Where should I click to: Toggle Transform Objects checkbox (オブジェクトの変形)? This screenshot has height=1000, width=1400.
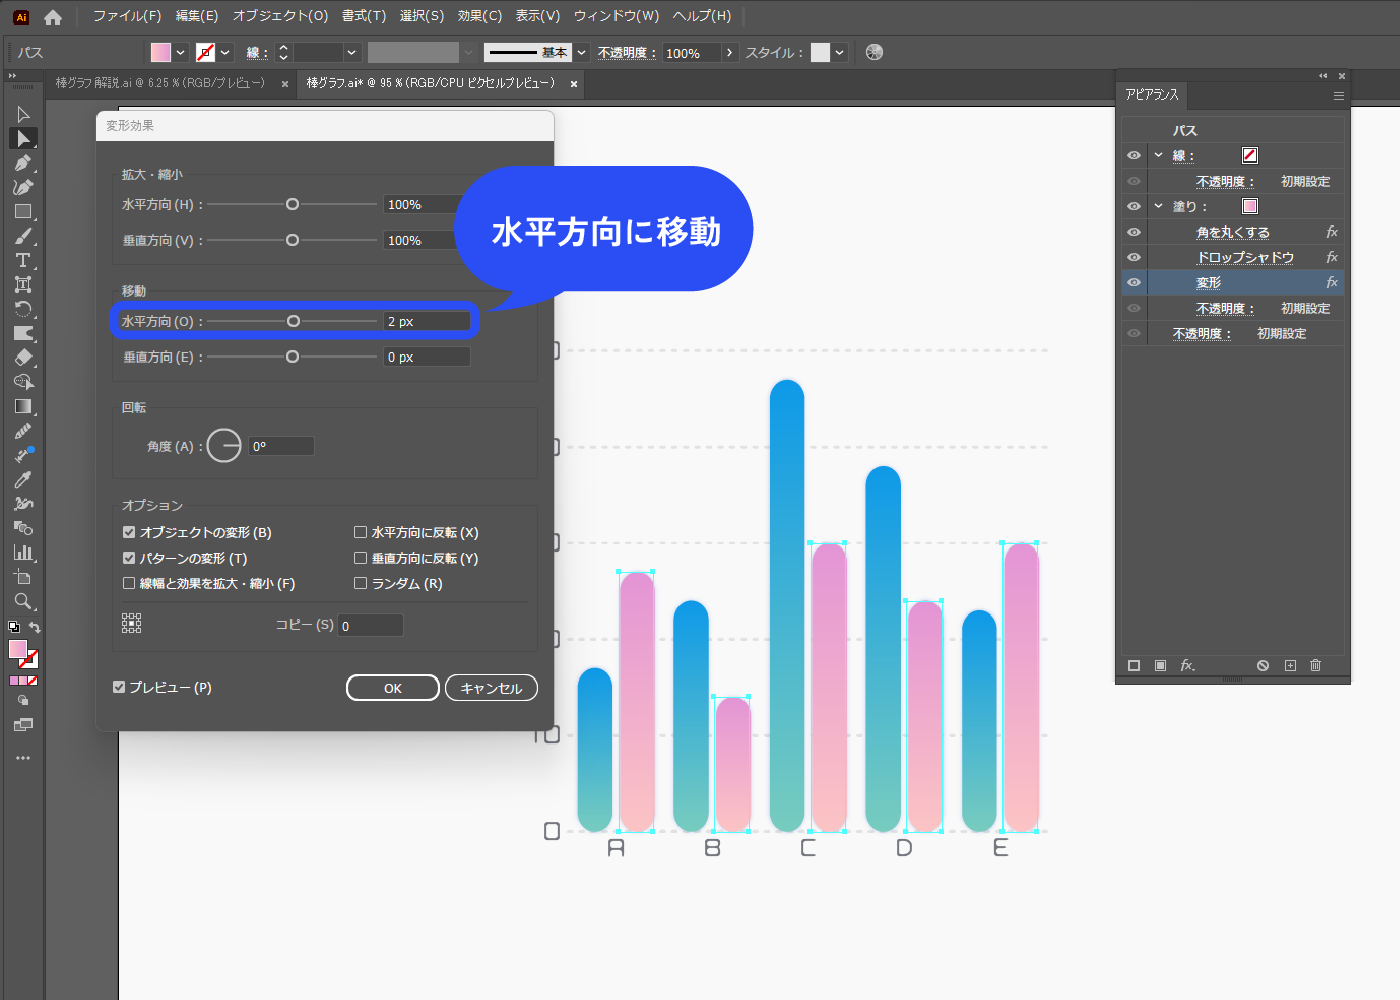click(x=129, y=532)
